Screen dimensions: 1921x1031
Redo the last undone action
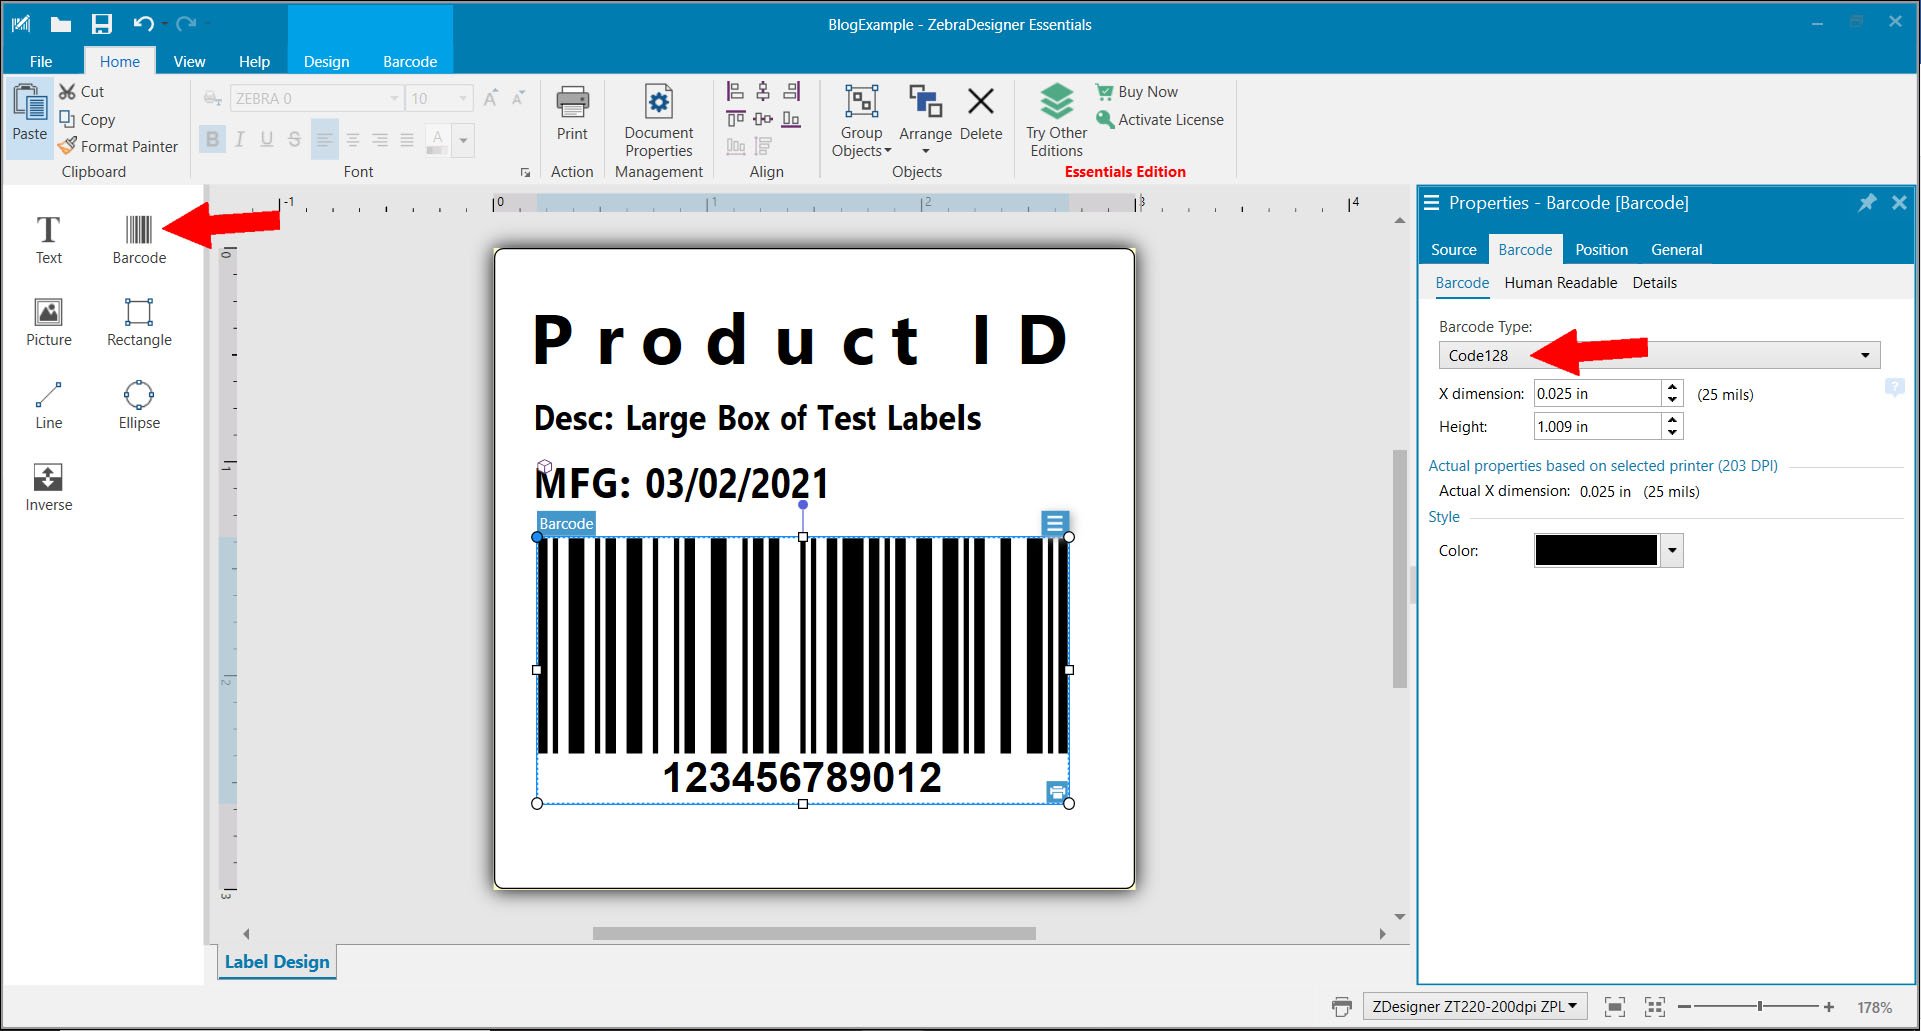pyautogui.click(x=186, y=23)
